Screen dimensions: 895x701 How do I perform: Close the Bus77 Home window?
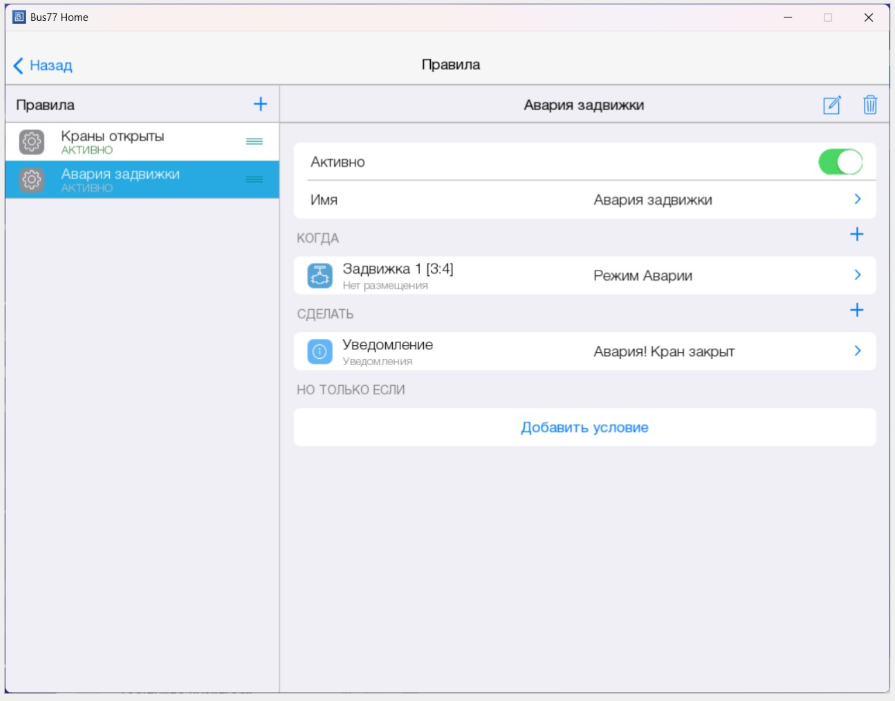click(x=869, y=18)
